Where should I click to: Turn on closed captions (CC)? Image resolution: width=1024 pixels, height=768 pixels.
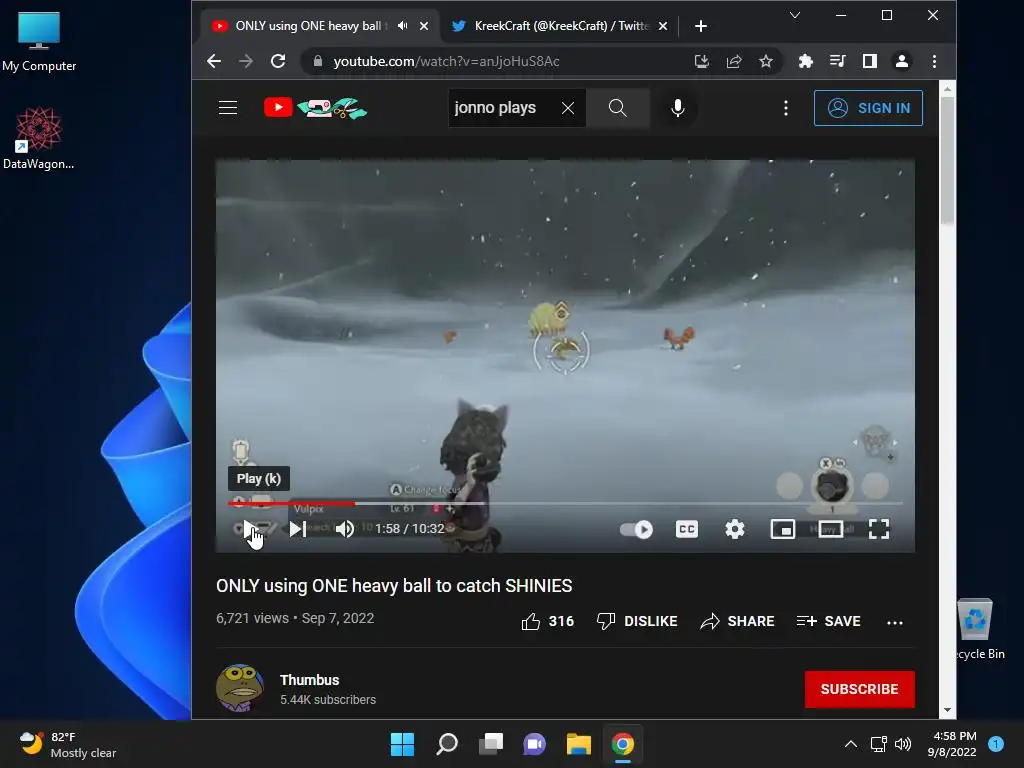pos(686,529)
